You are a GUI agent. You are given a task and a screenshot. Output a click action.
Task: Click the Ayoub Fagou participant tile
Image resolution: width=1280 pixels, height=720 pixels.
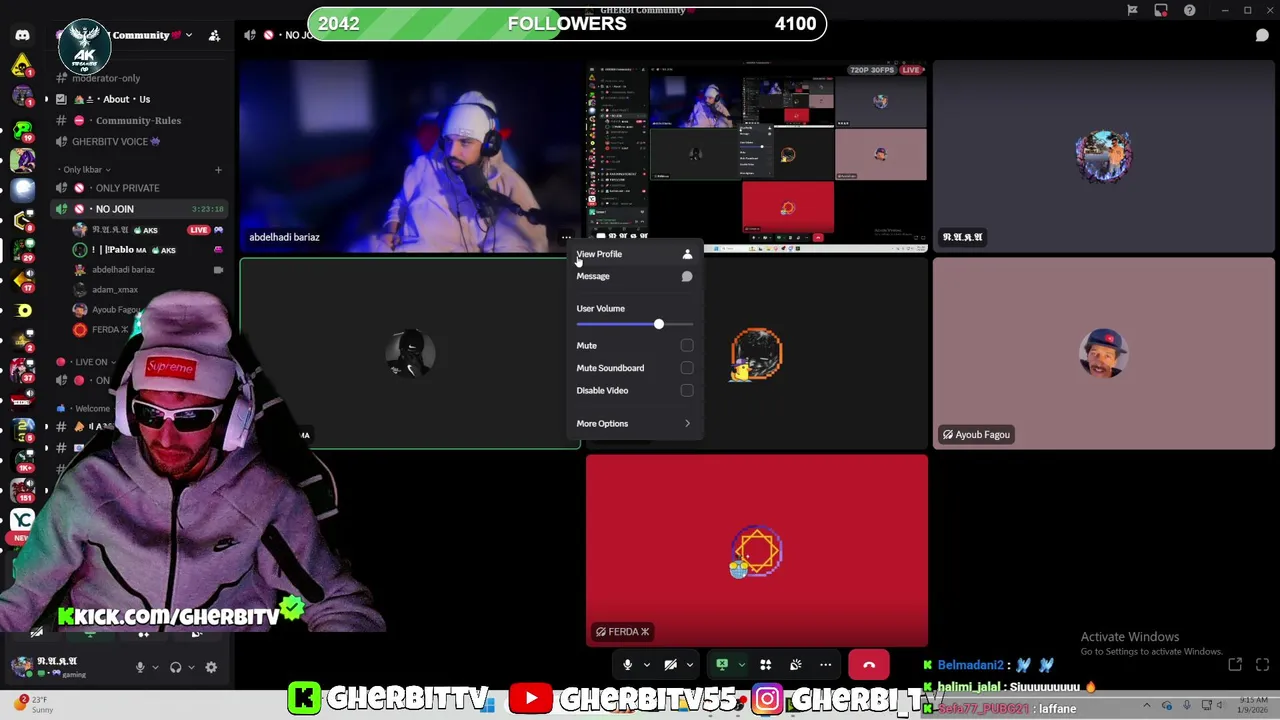pyautogui.click(x=1104, y=353)
